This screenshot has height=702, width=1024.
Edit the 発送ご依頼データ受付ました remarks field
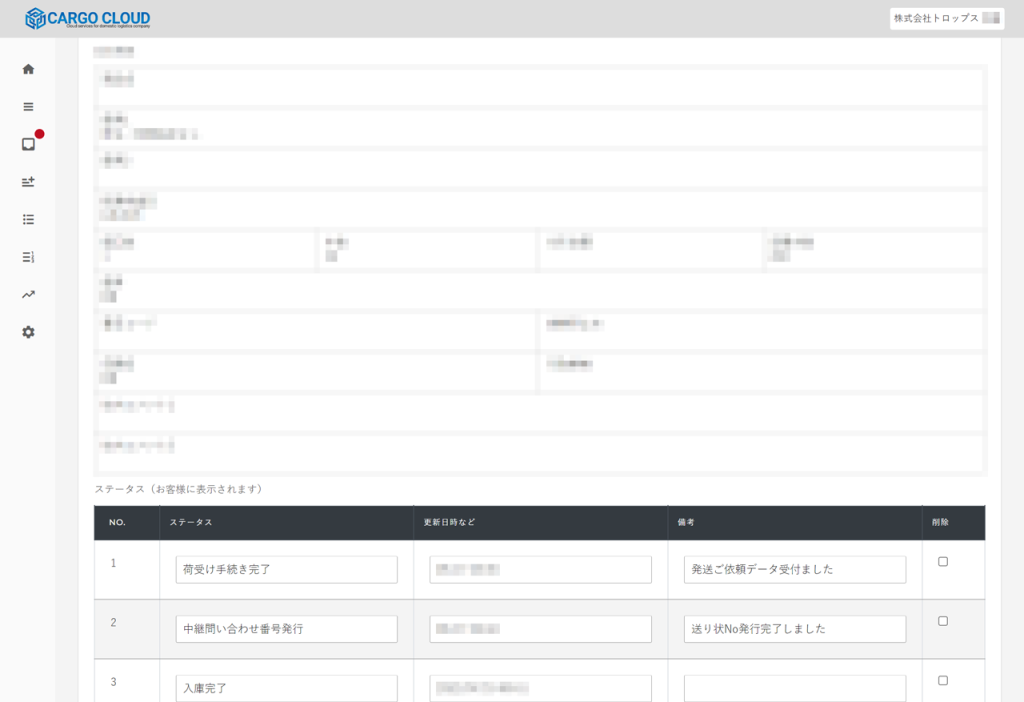(795, 570)
